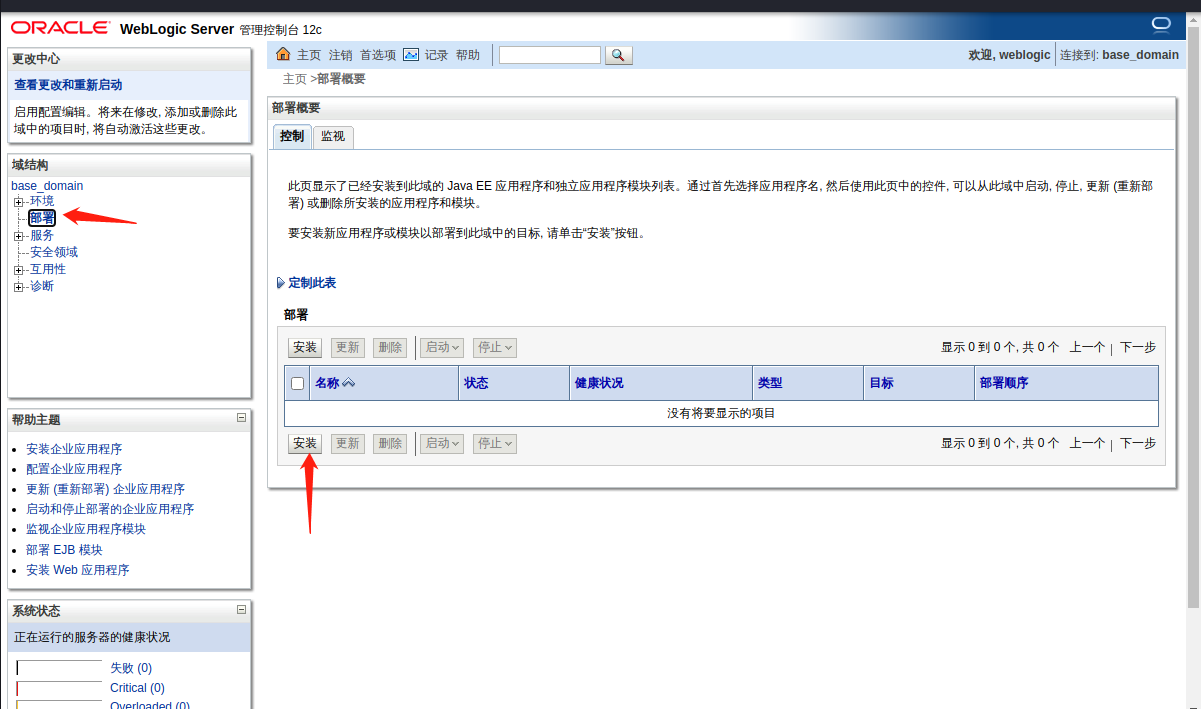
Task: Click the 类型 column header
Action: tap(770, 383)
